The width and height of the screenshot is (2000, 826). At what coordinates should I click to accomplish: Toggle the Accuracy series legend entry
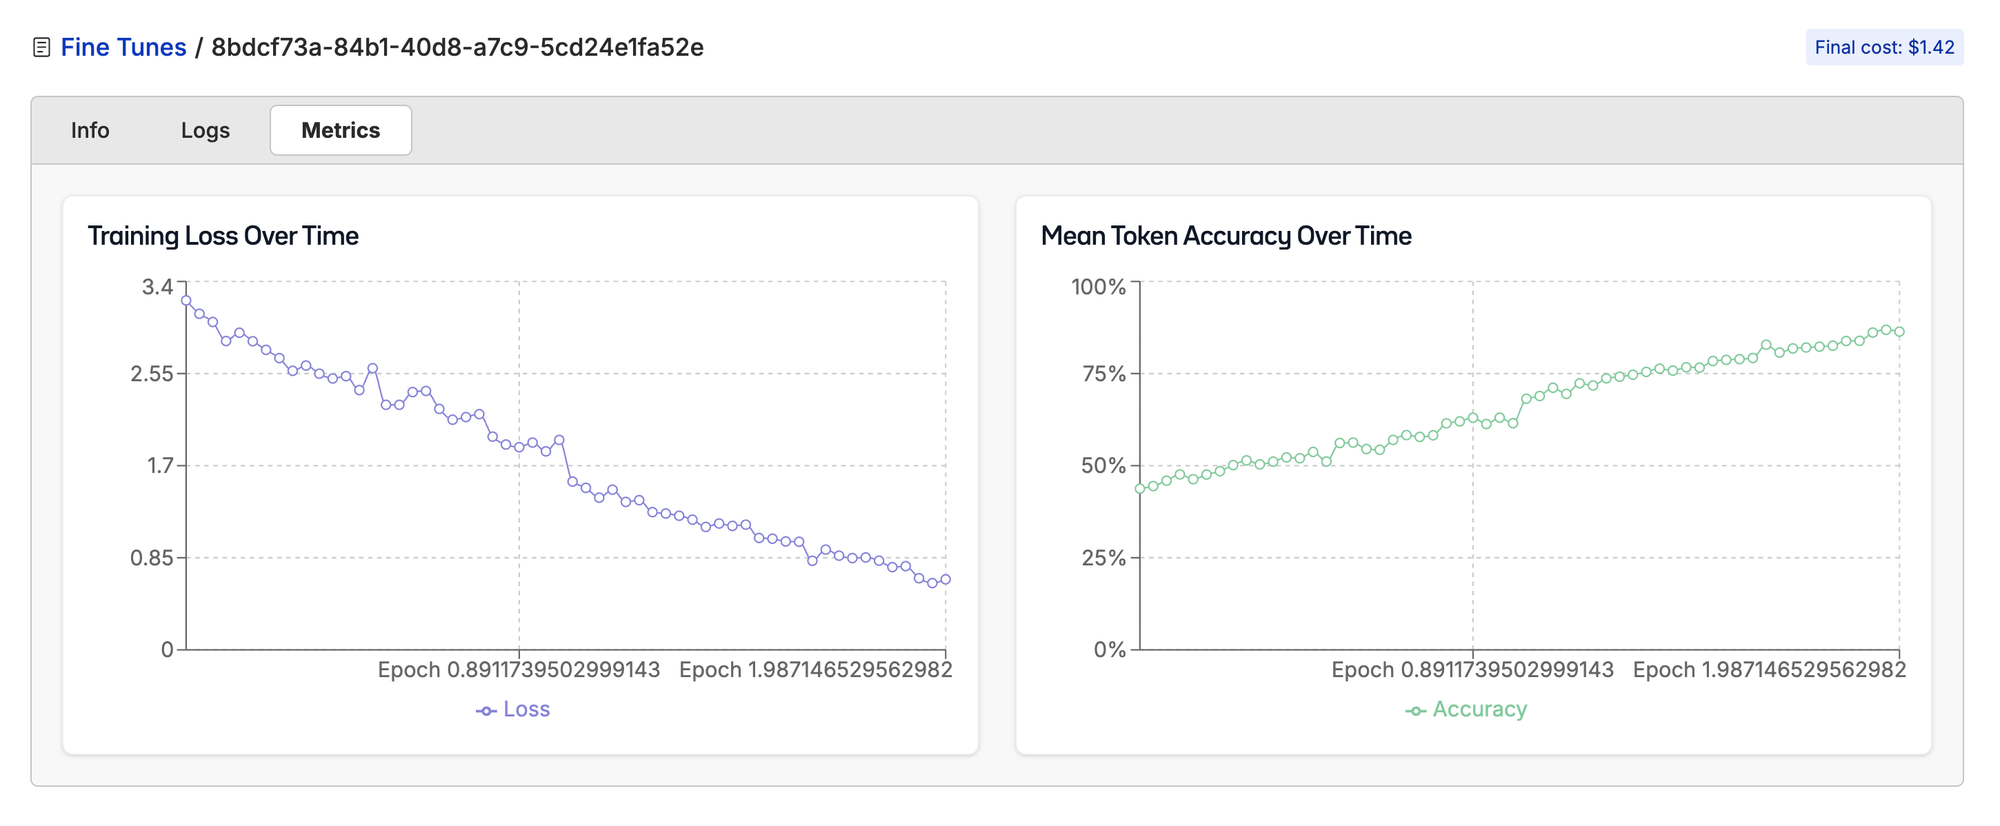(1466, 709)
